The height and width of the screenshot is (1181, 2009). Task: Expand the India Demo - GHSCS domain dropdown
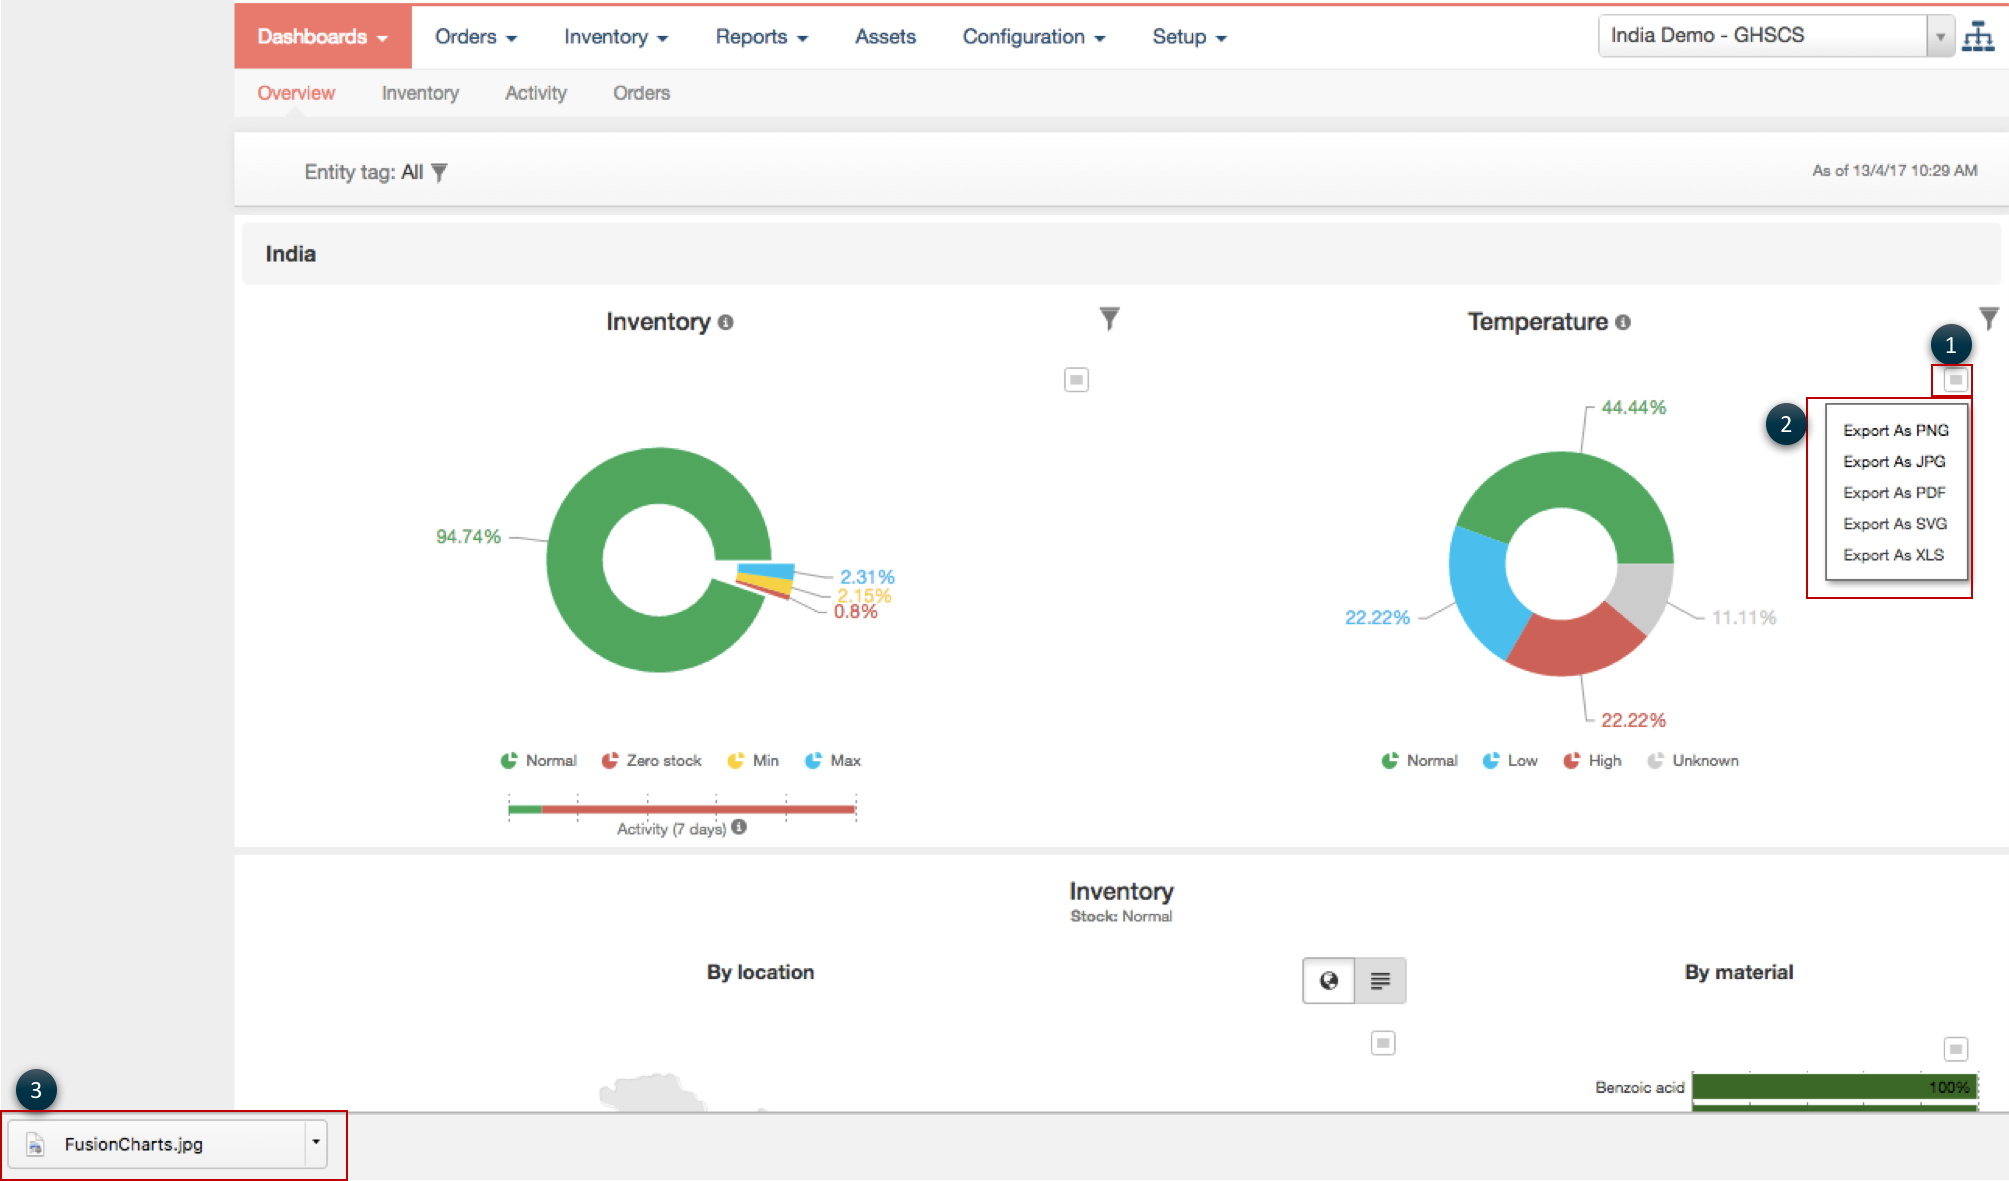(1939, 37)
